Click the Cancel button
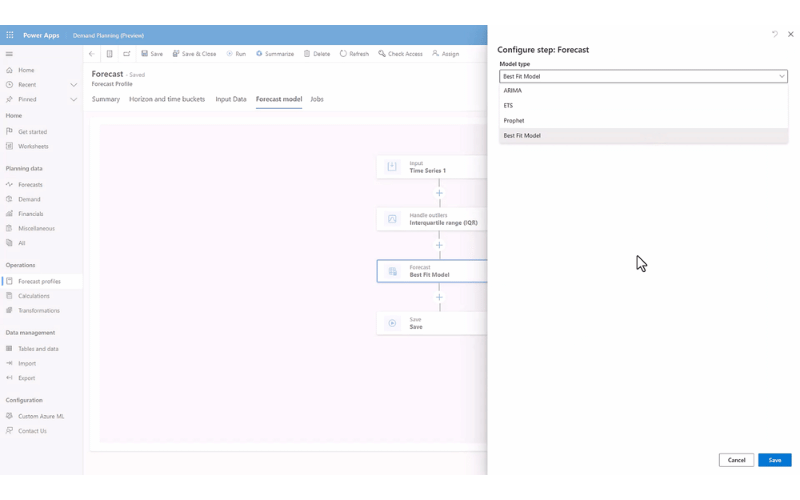This screenshot has height=500, width=800. 736,460
